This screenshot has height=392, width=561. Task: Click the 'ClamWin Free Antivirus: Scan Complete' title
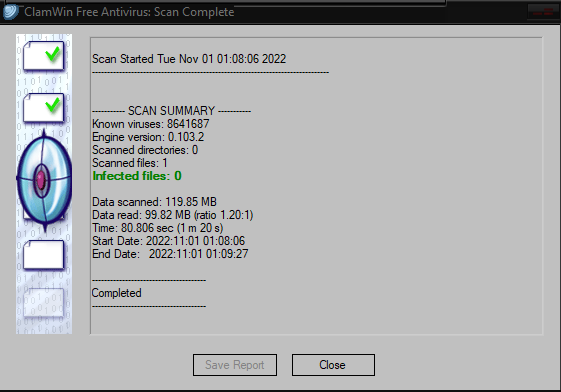tap(129, 12)
